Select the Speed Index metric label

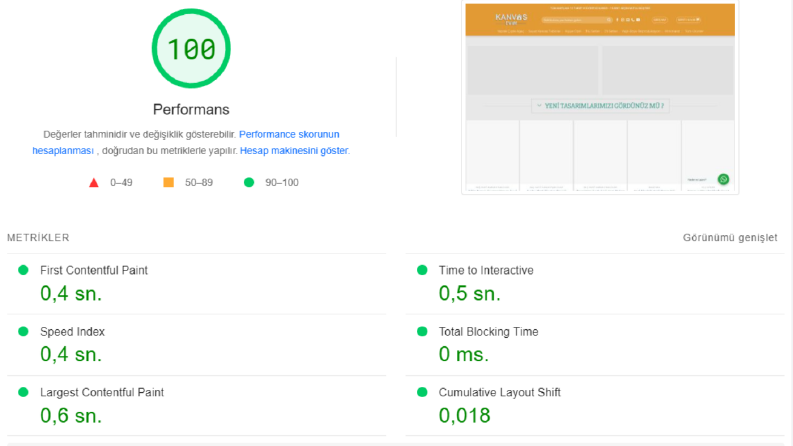72,332
